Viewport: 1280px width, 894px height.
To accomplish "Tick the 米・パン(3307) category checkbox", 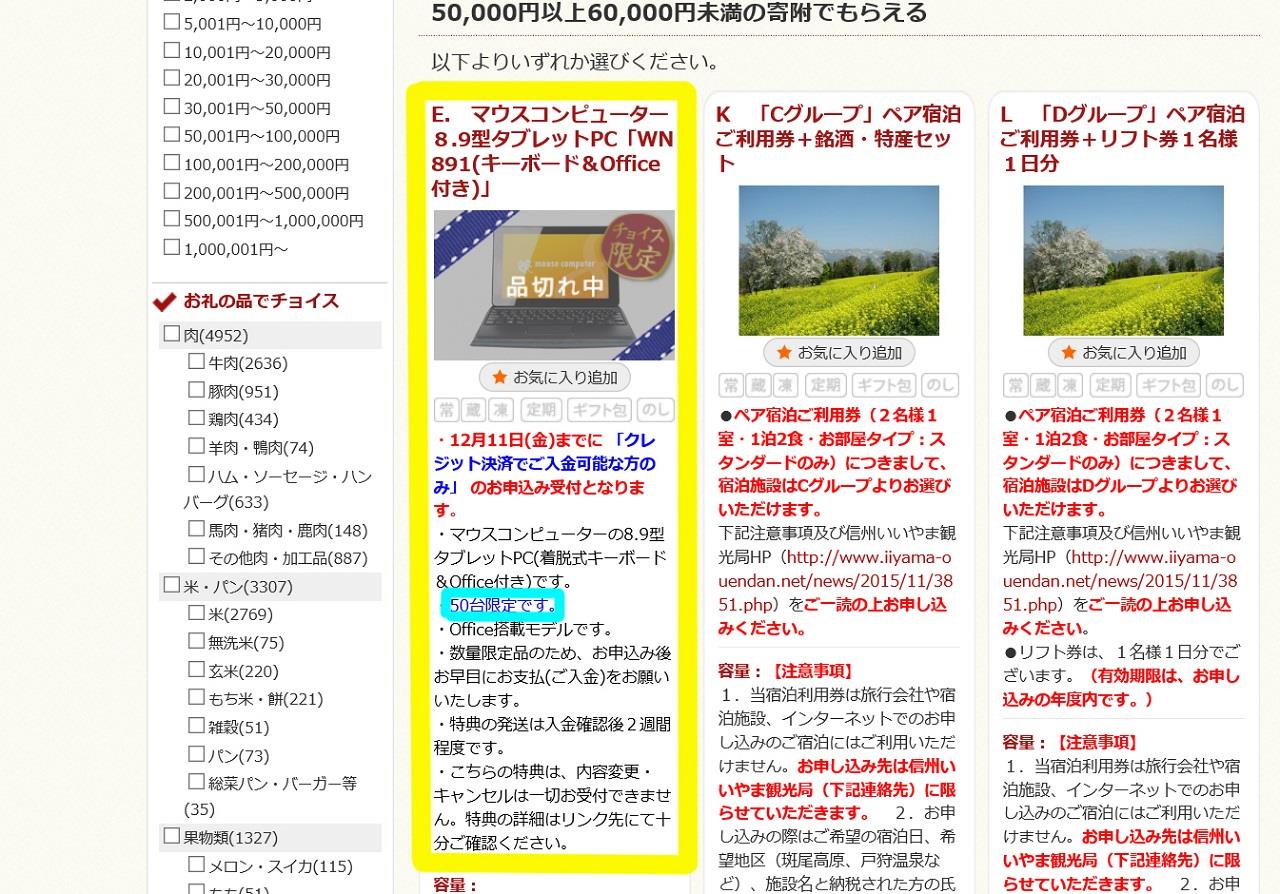I will tap(172, 584).
